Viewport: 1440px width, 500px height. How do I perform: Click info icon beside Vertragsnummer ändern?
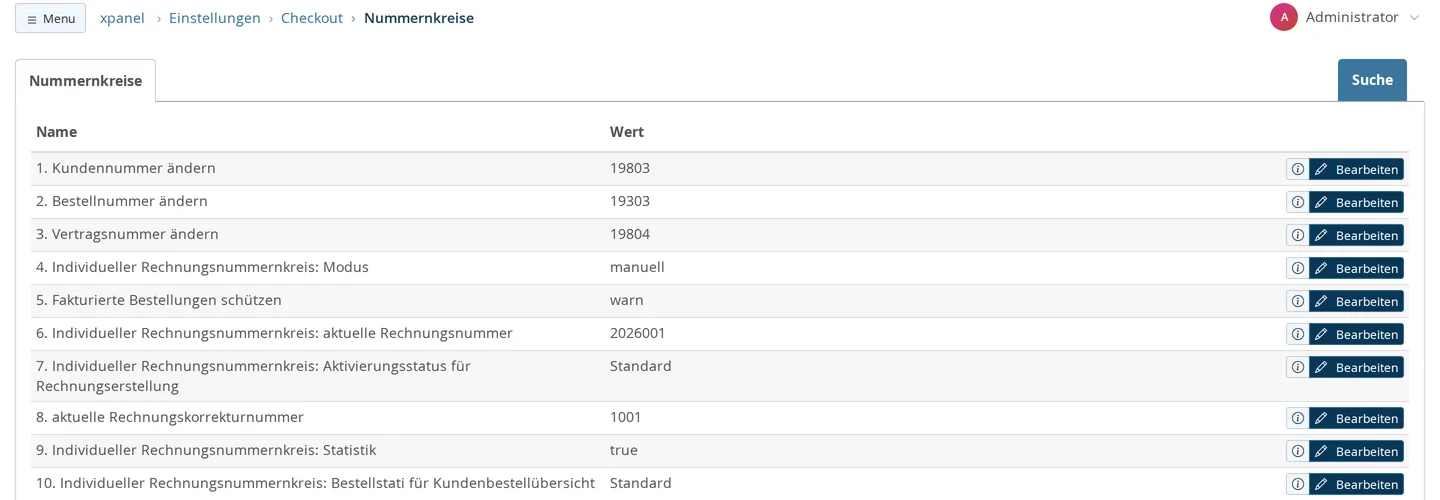click(x=1297, y=235)
